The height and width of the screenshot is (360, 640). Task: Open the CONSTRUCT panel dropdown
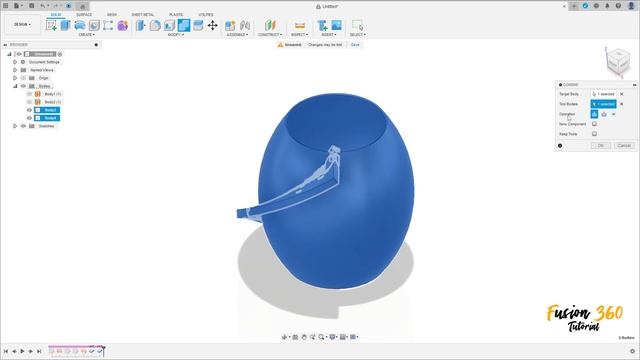[x=270, y=35]
